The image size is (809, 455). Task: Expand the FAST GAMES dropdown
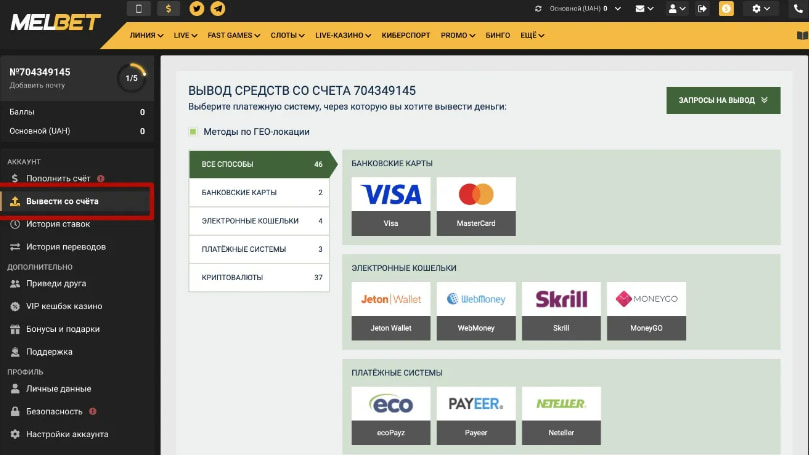pyautogui.click(x=234, y=35)
